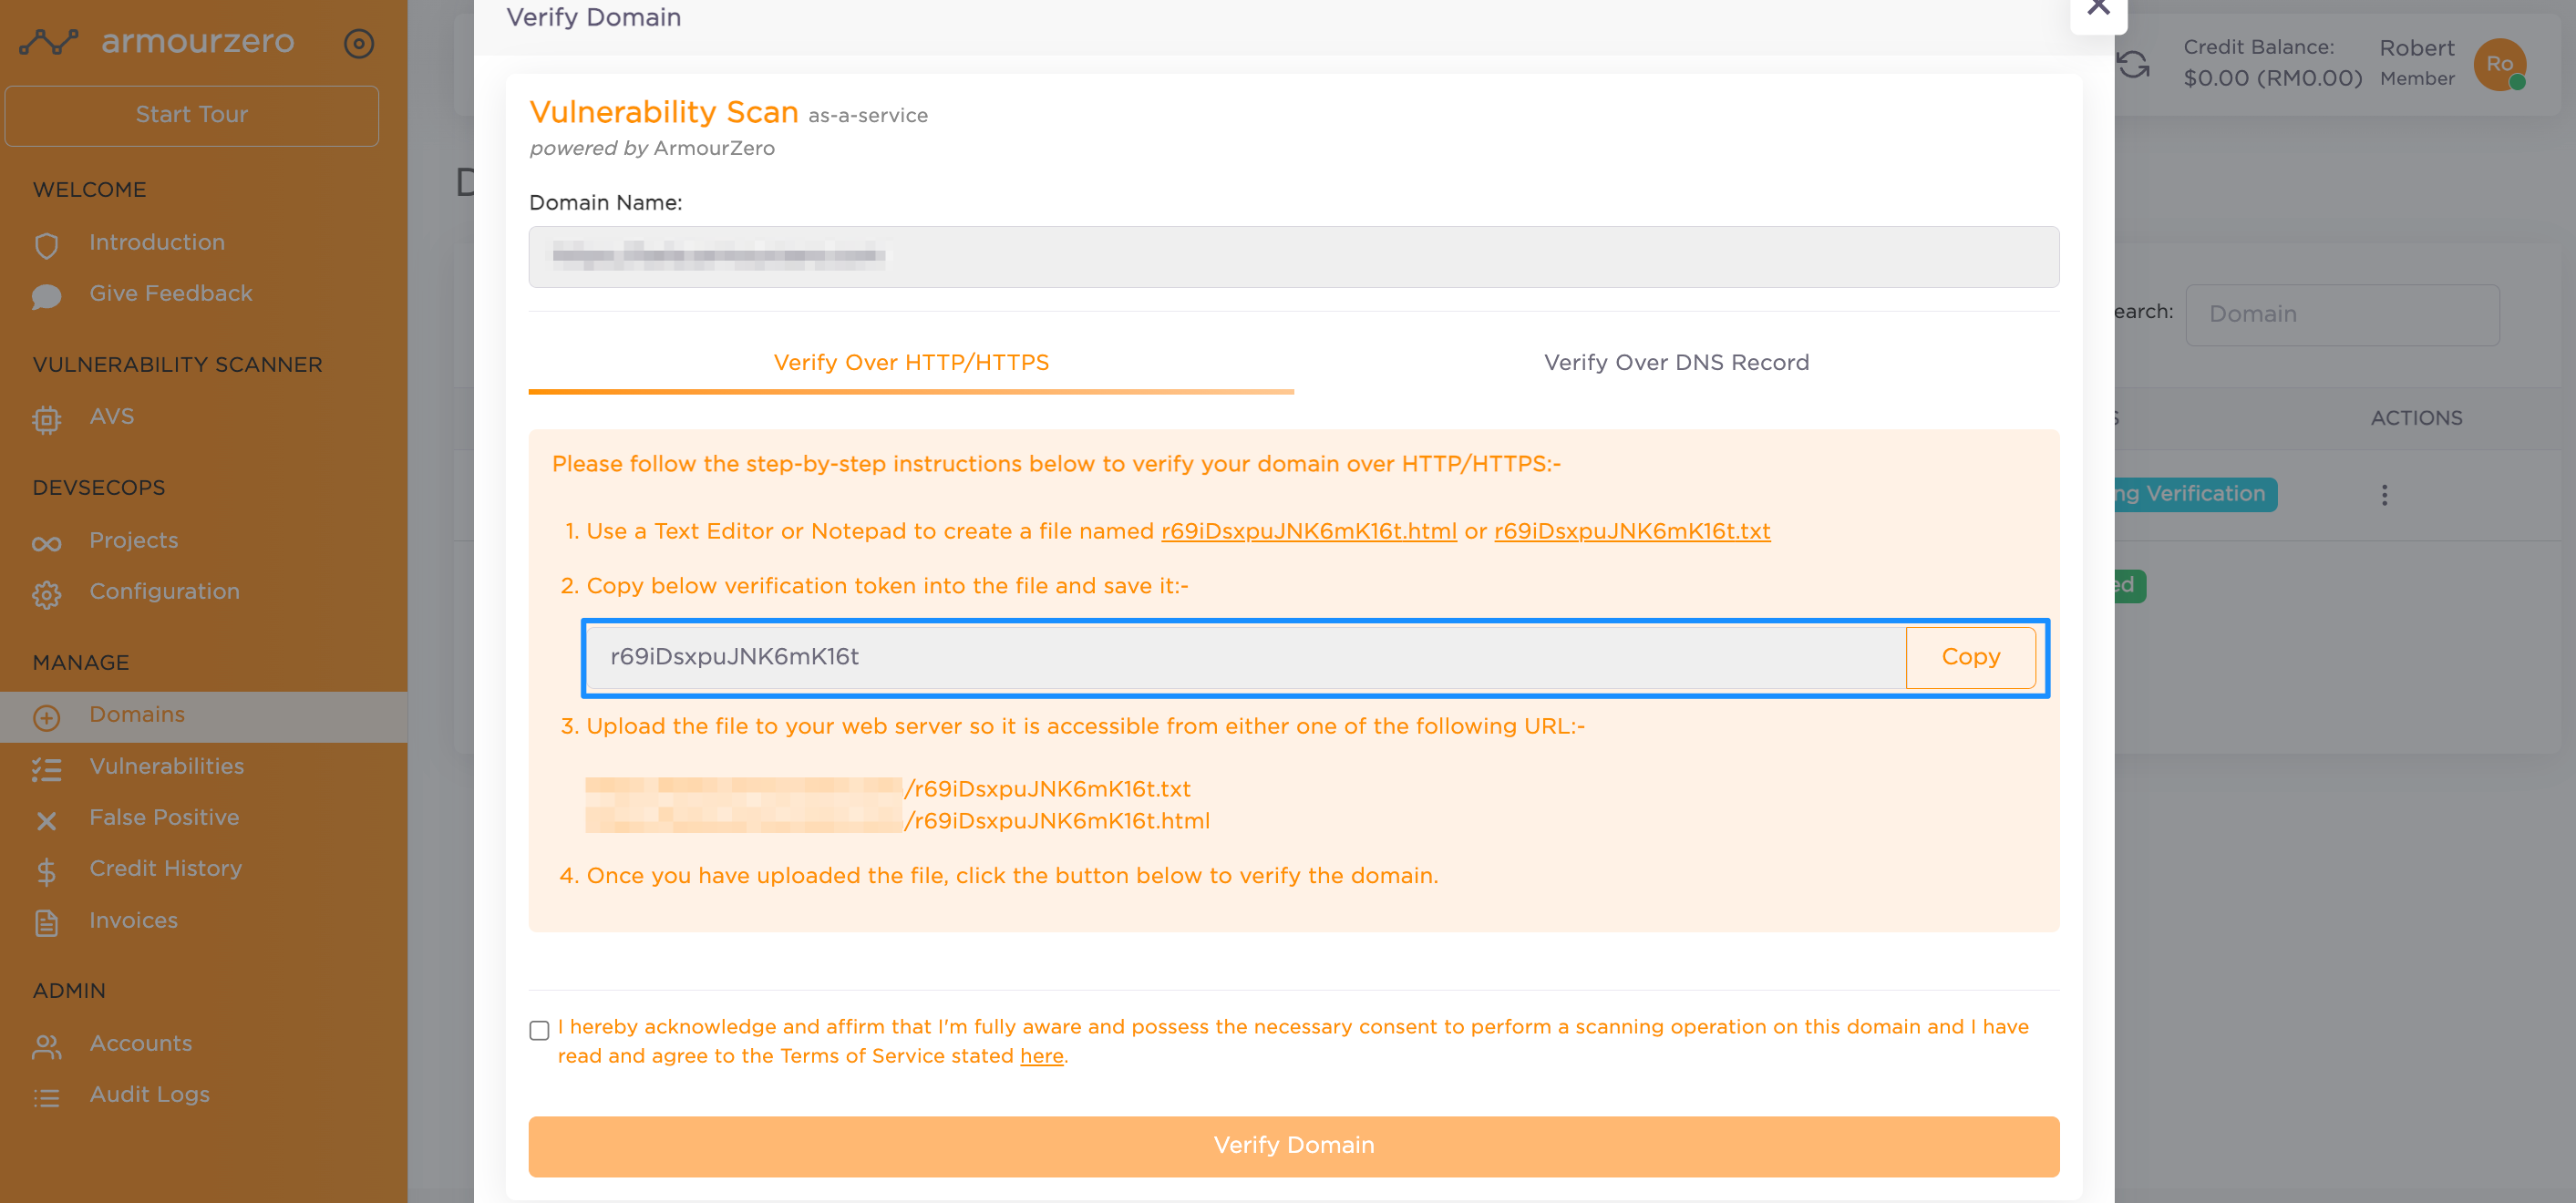Click the Accounts people icon

[x=46, y=1046]
